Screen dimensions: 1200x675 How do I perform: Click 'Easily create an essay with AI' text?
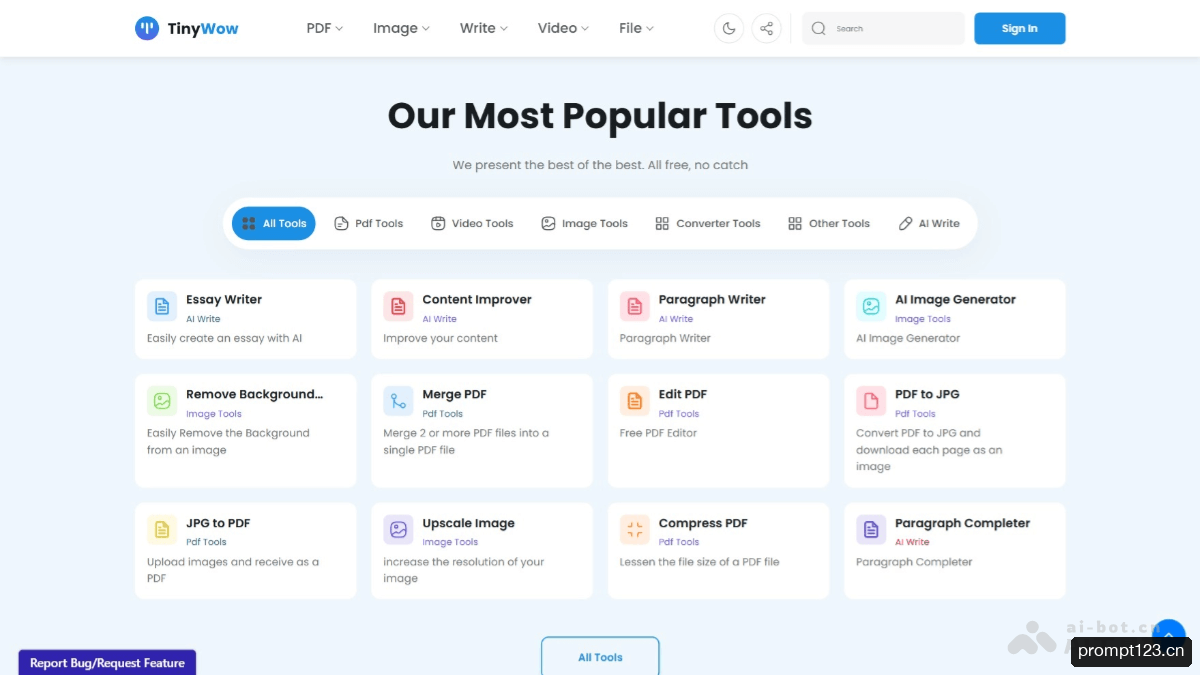click(225, 338)
